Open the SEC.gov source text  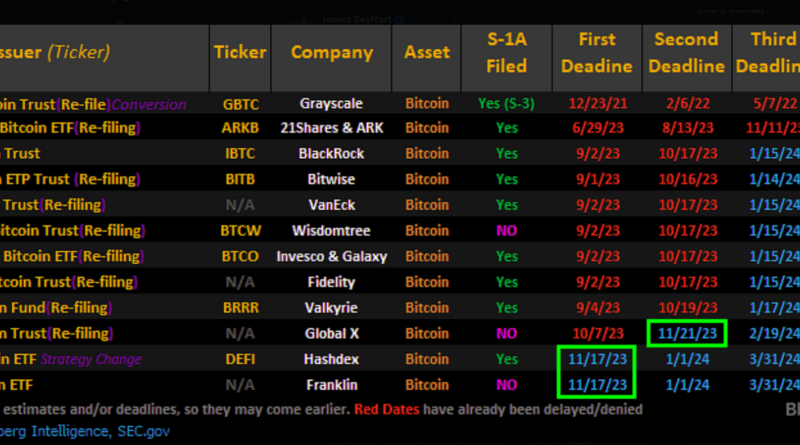click(143, 432)
